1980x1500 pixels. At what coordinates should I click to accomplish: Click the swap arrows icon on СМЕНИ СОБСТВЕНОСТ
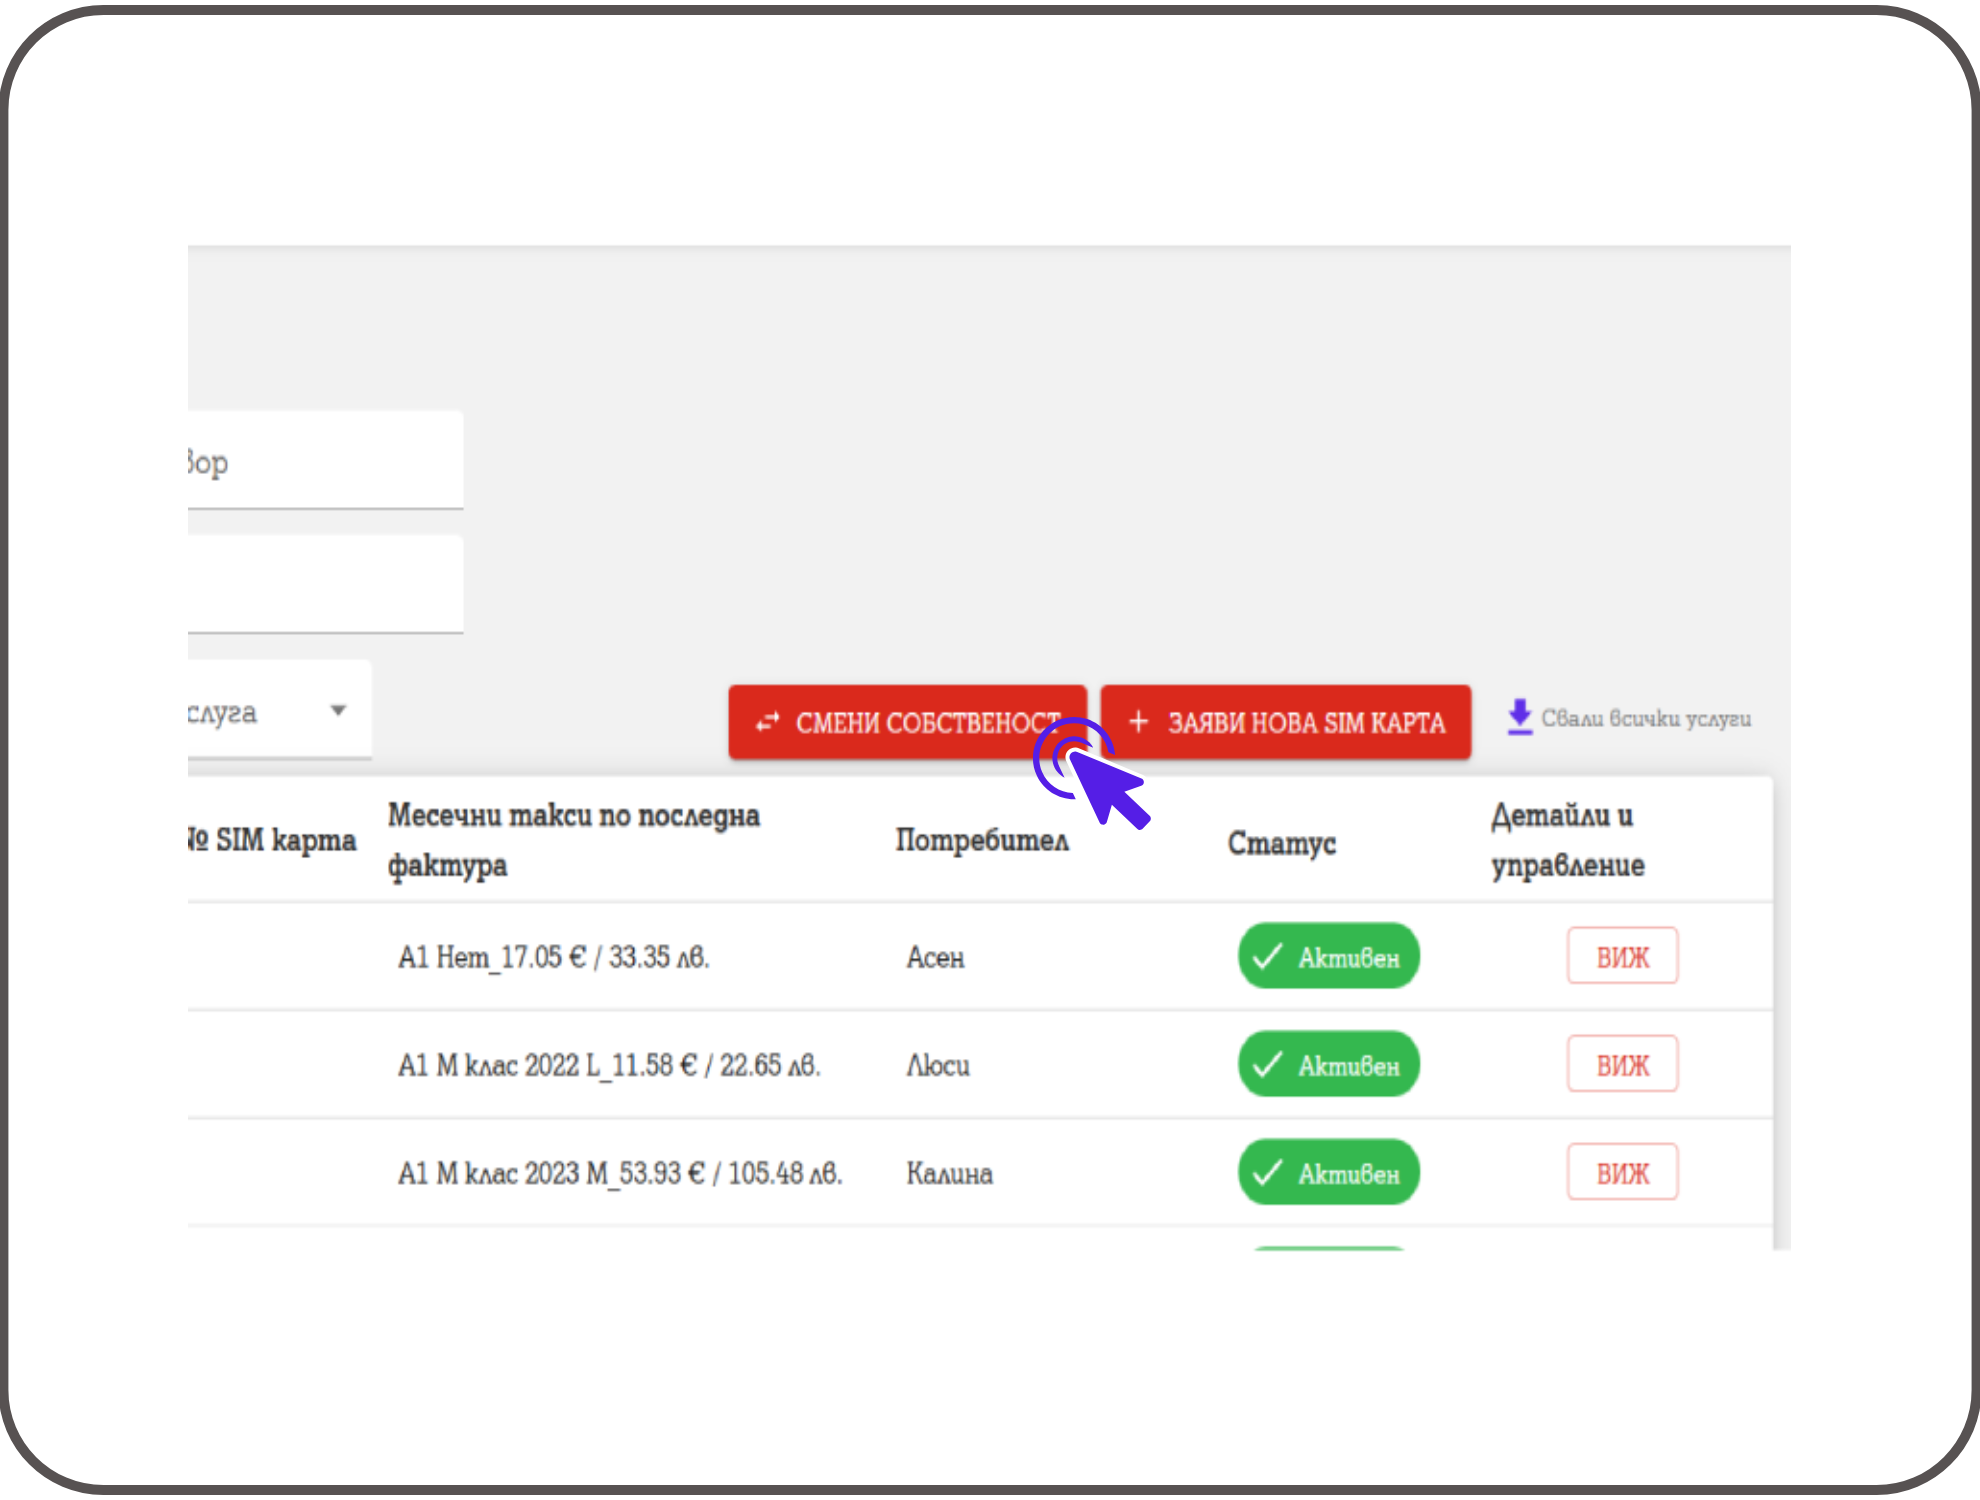767,722
